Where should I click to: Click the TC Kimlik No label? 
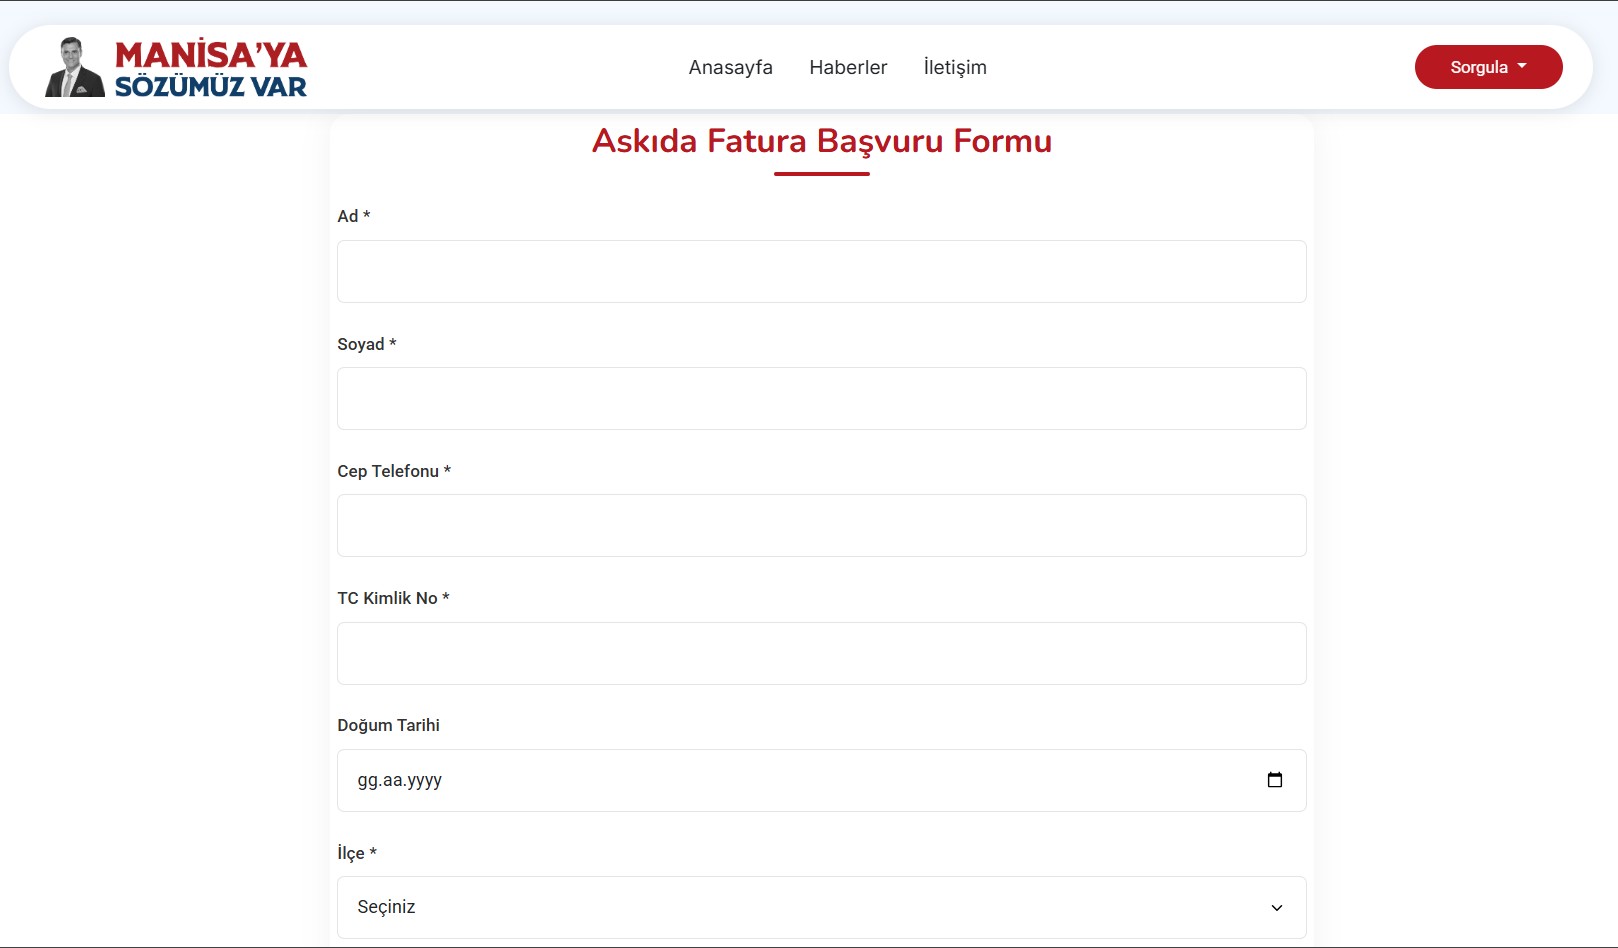coord(387,598)
